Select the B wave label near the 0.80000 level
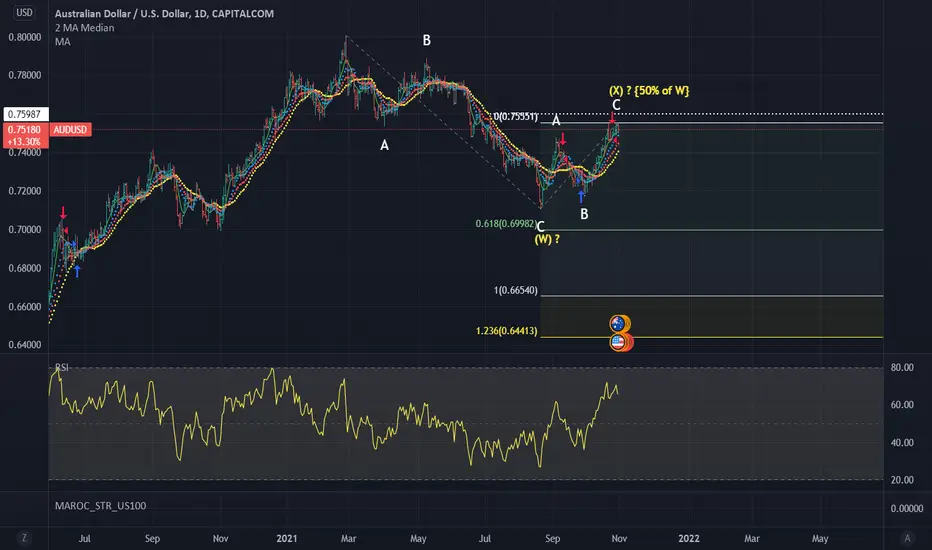The height and width of the screenshot is (550, 932). coord(427,40)
